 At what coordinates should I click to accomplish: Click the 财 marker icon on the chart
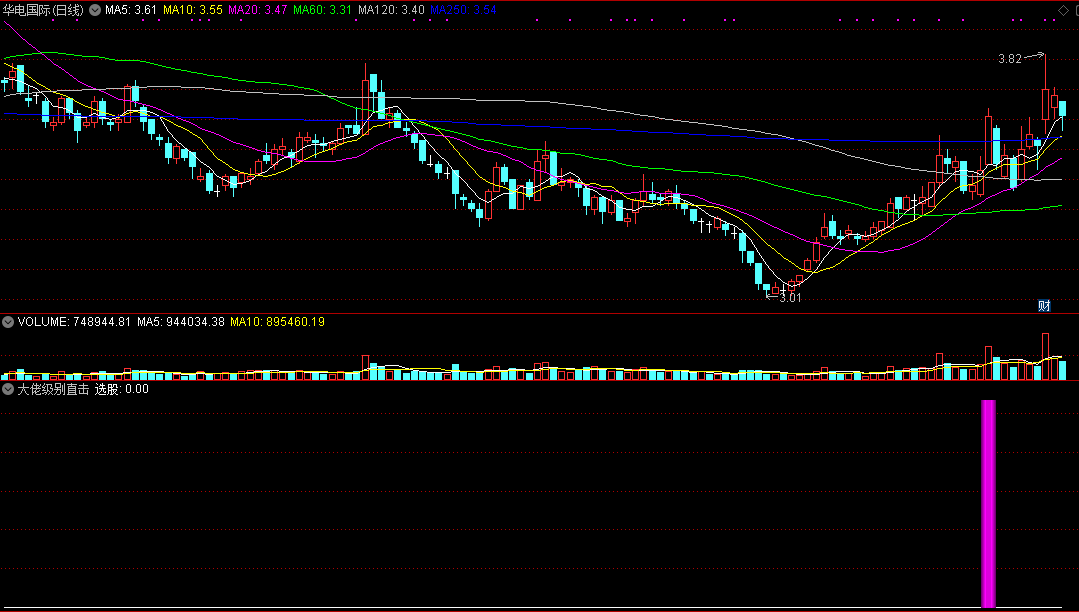click(1044, 306)
